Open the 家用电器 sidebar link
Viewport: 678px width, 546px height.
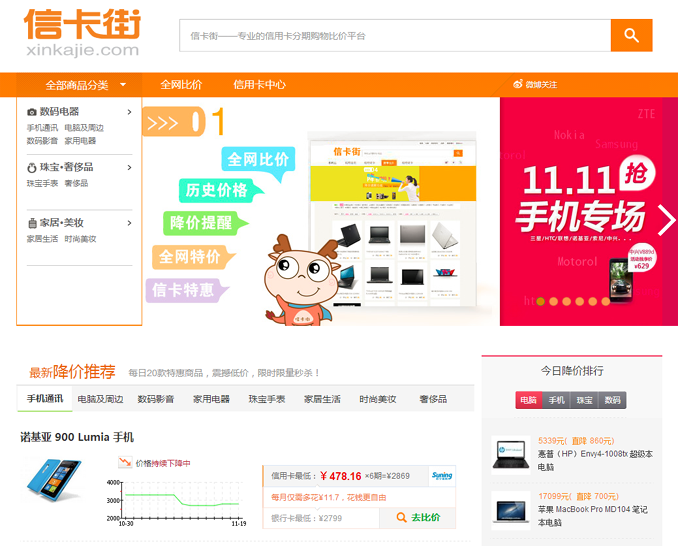(x=80, y=140)
